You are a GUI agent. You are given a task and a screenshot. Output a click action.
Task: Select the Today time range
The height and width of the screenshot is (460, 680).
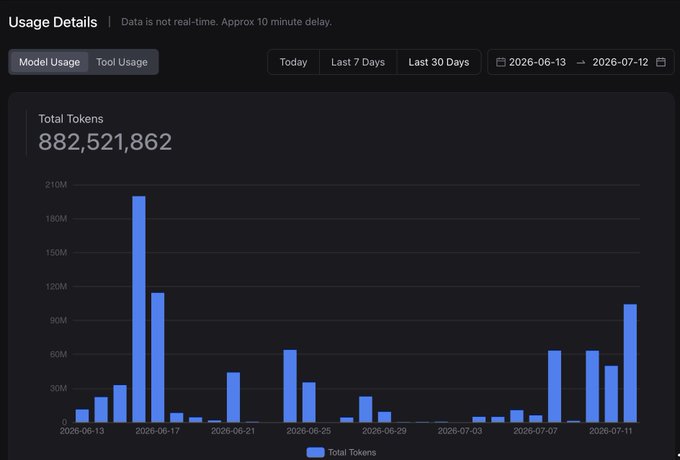pos(293,62)
